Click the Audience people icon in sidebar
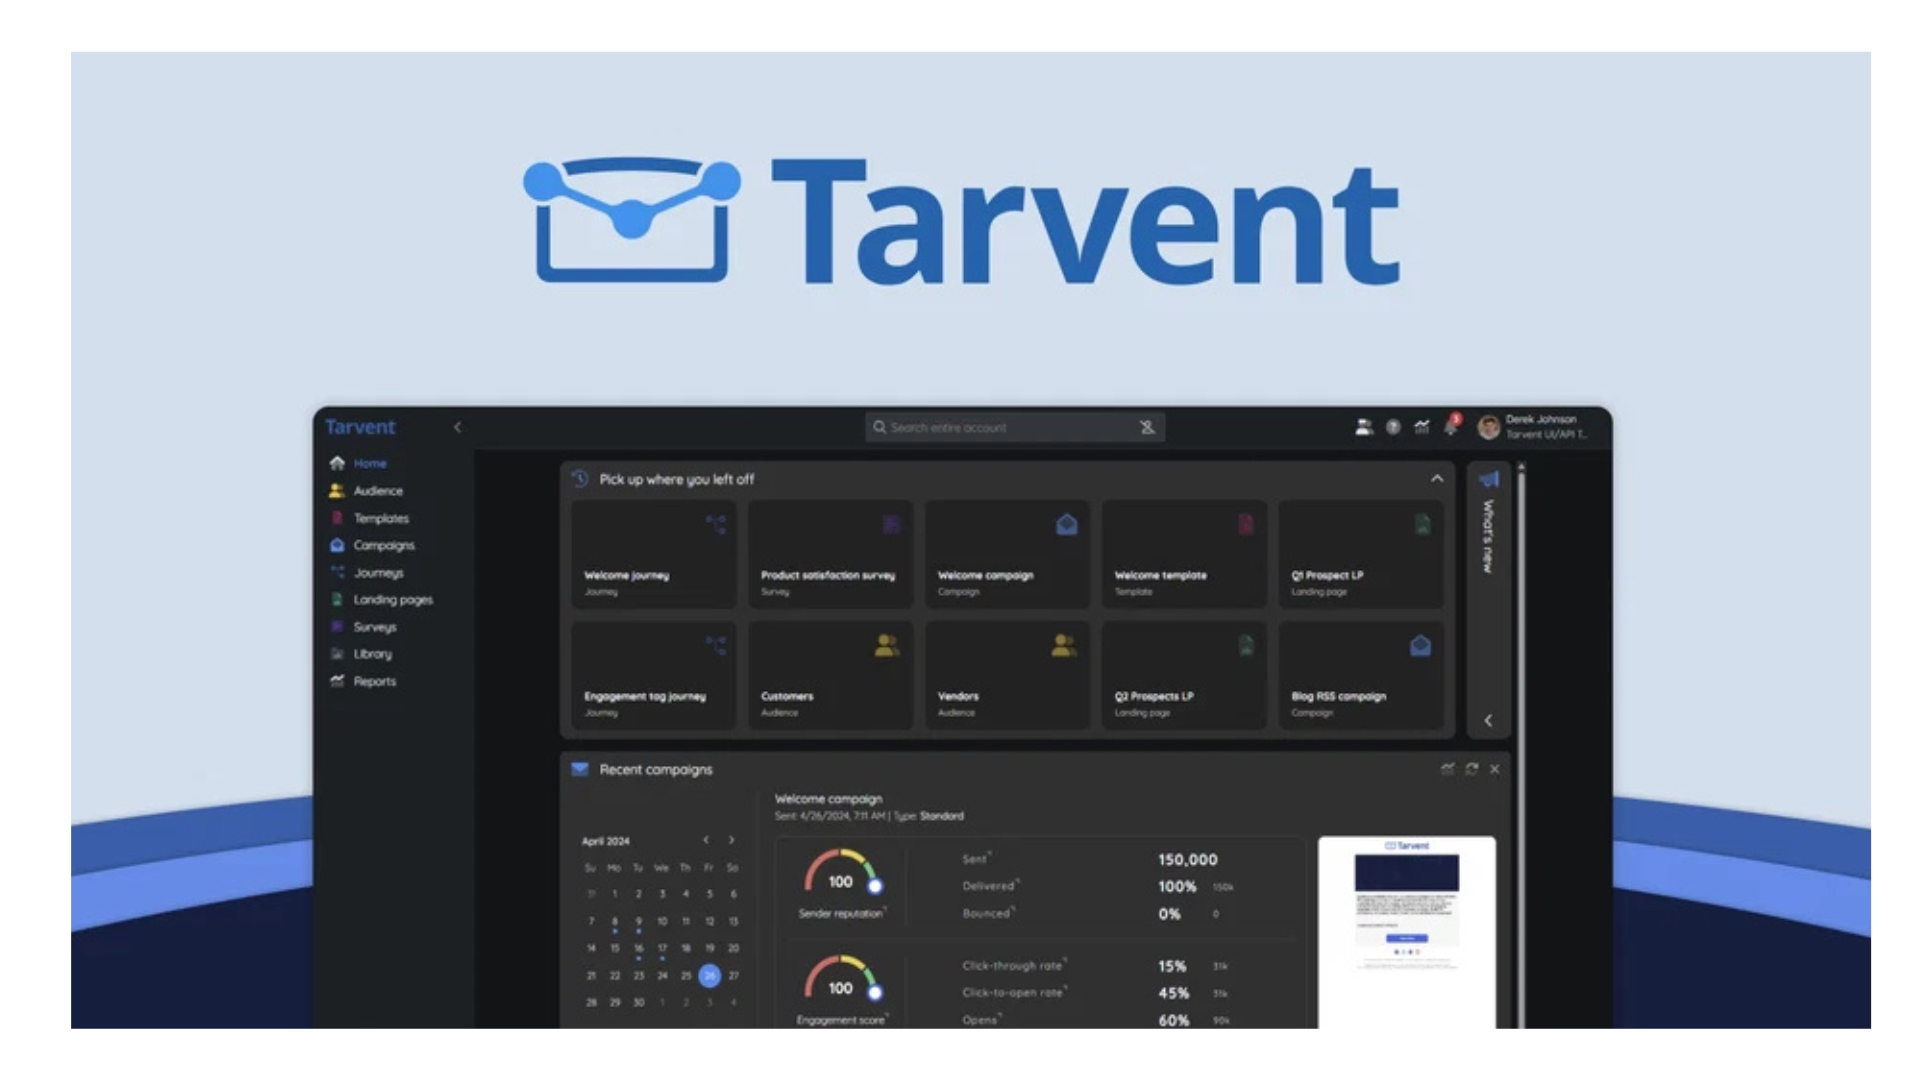This screenshot has height=1080, width=1920. pyautogui.click(x=337, y=490)
